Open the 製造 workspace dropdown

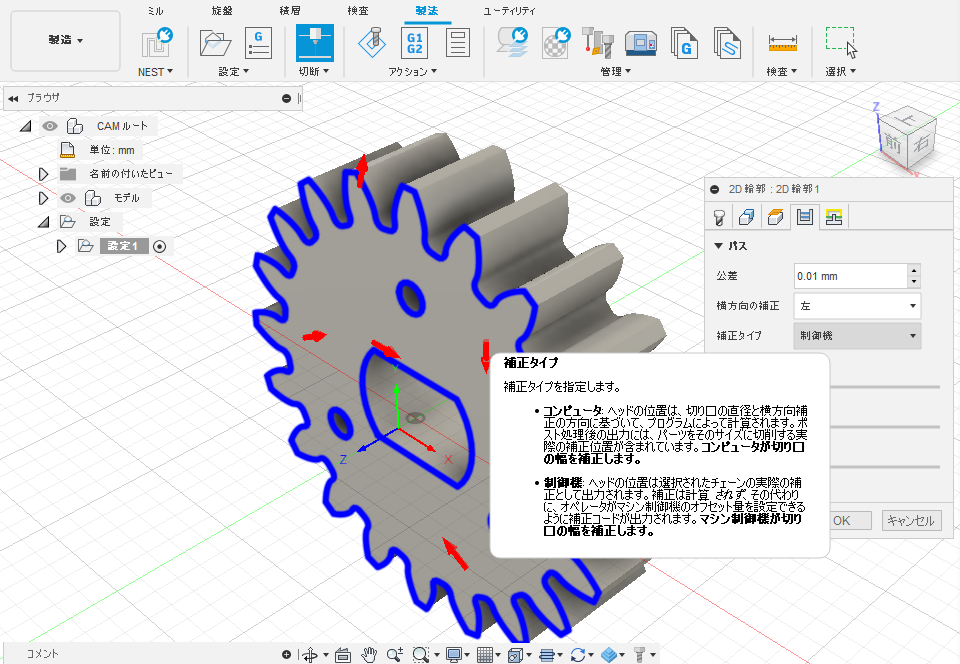[66, 40]
